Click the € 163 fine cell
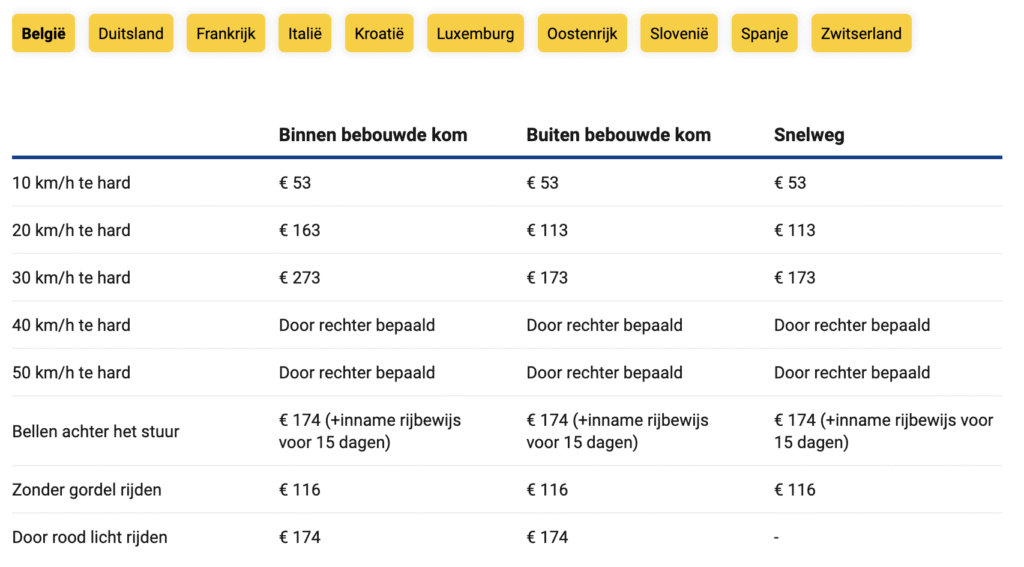1024x567 pixels. pyautogui.click(x=300, y=230)
